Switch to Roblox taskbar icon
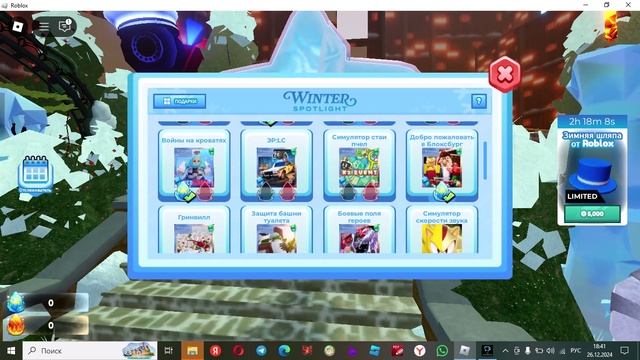The image size is (640, 360). 464,351
